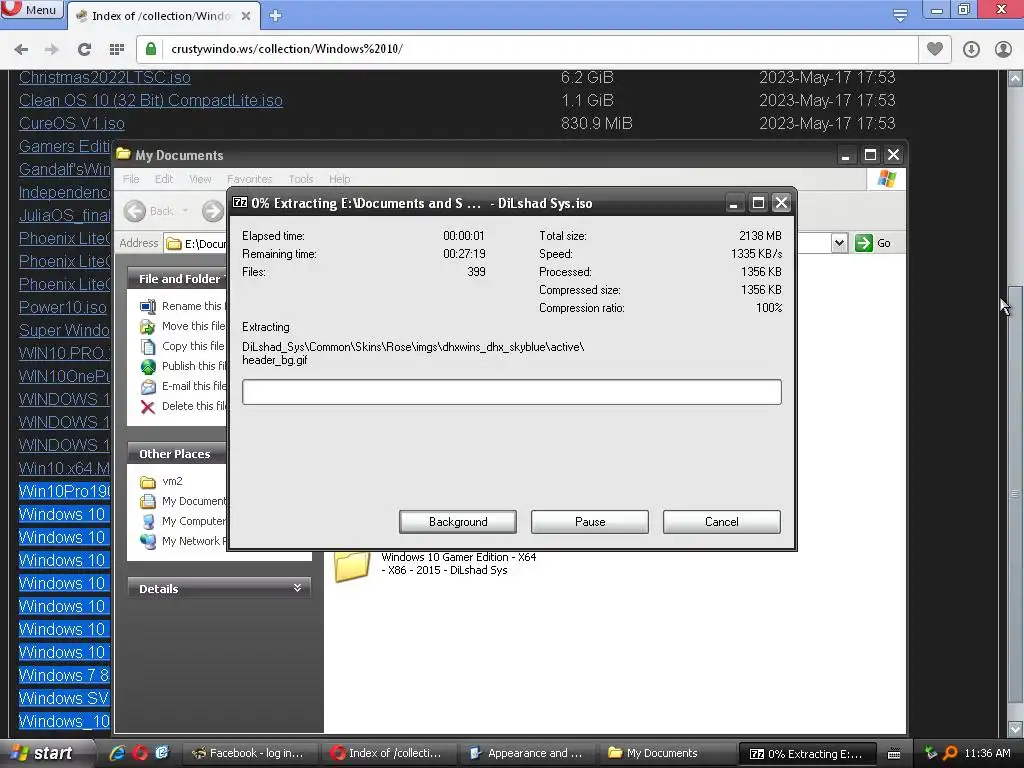Click Back button in My Documents
The image size is (1024, 768).
[150, 211]
